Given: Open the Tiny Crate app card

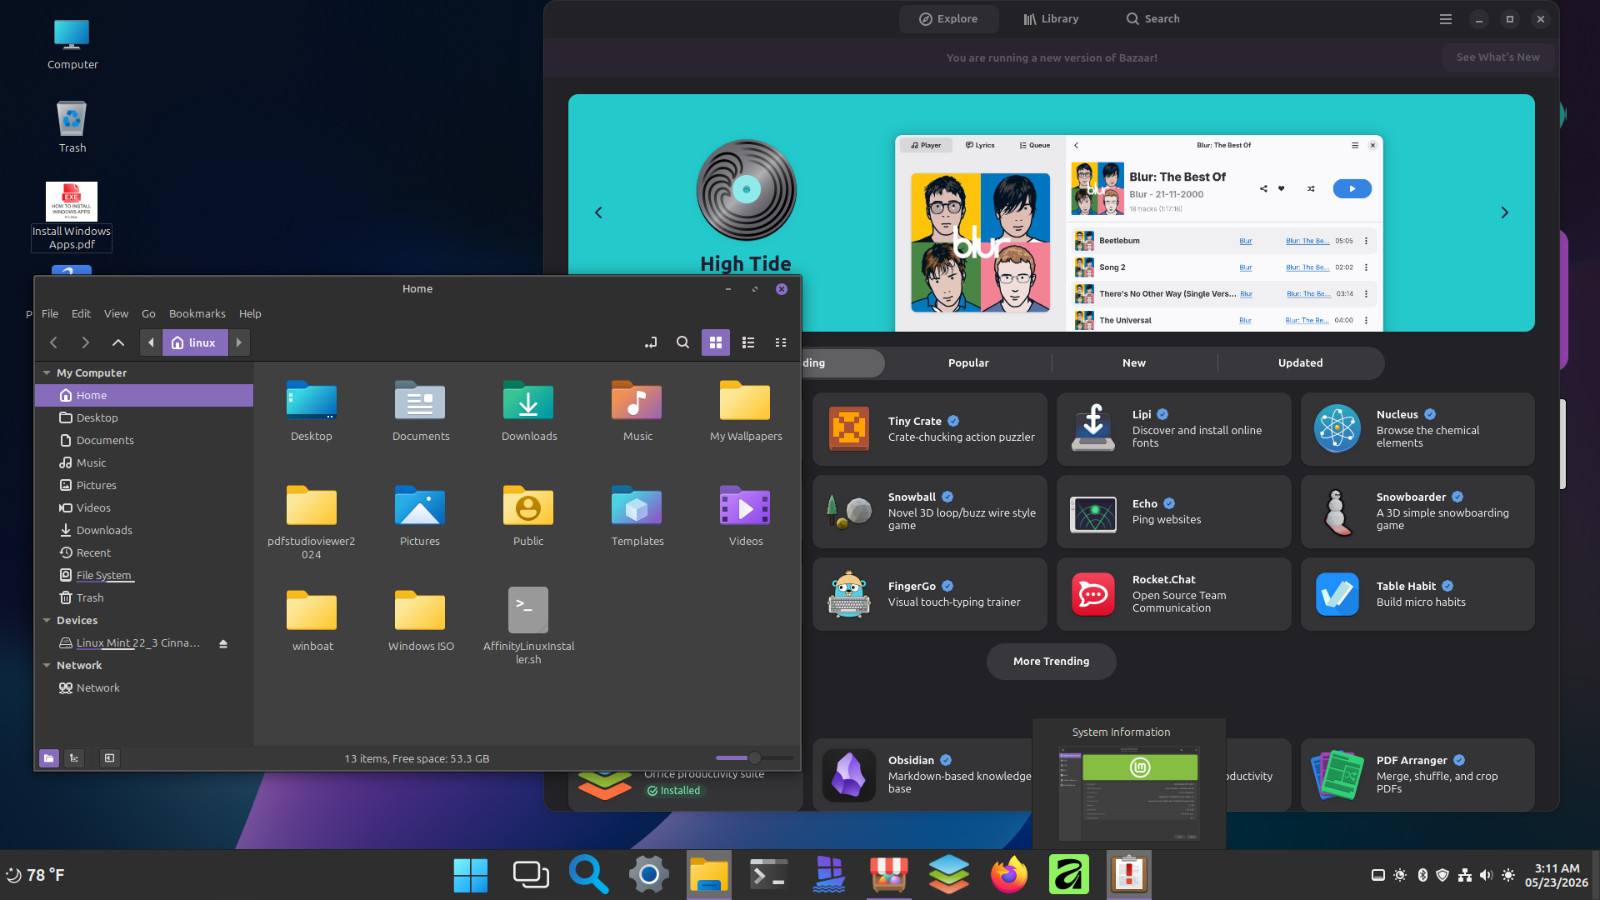Looking at the screenshot, I should tap(929, 429).
